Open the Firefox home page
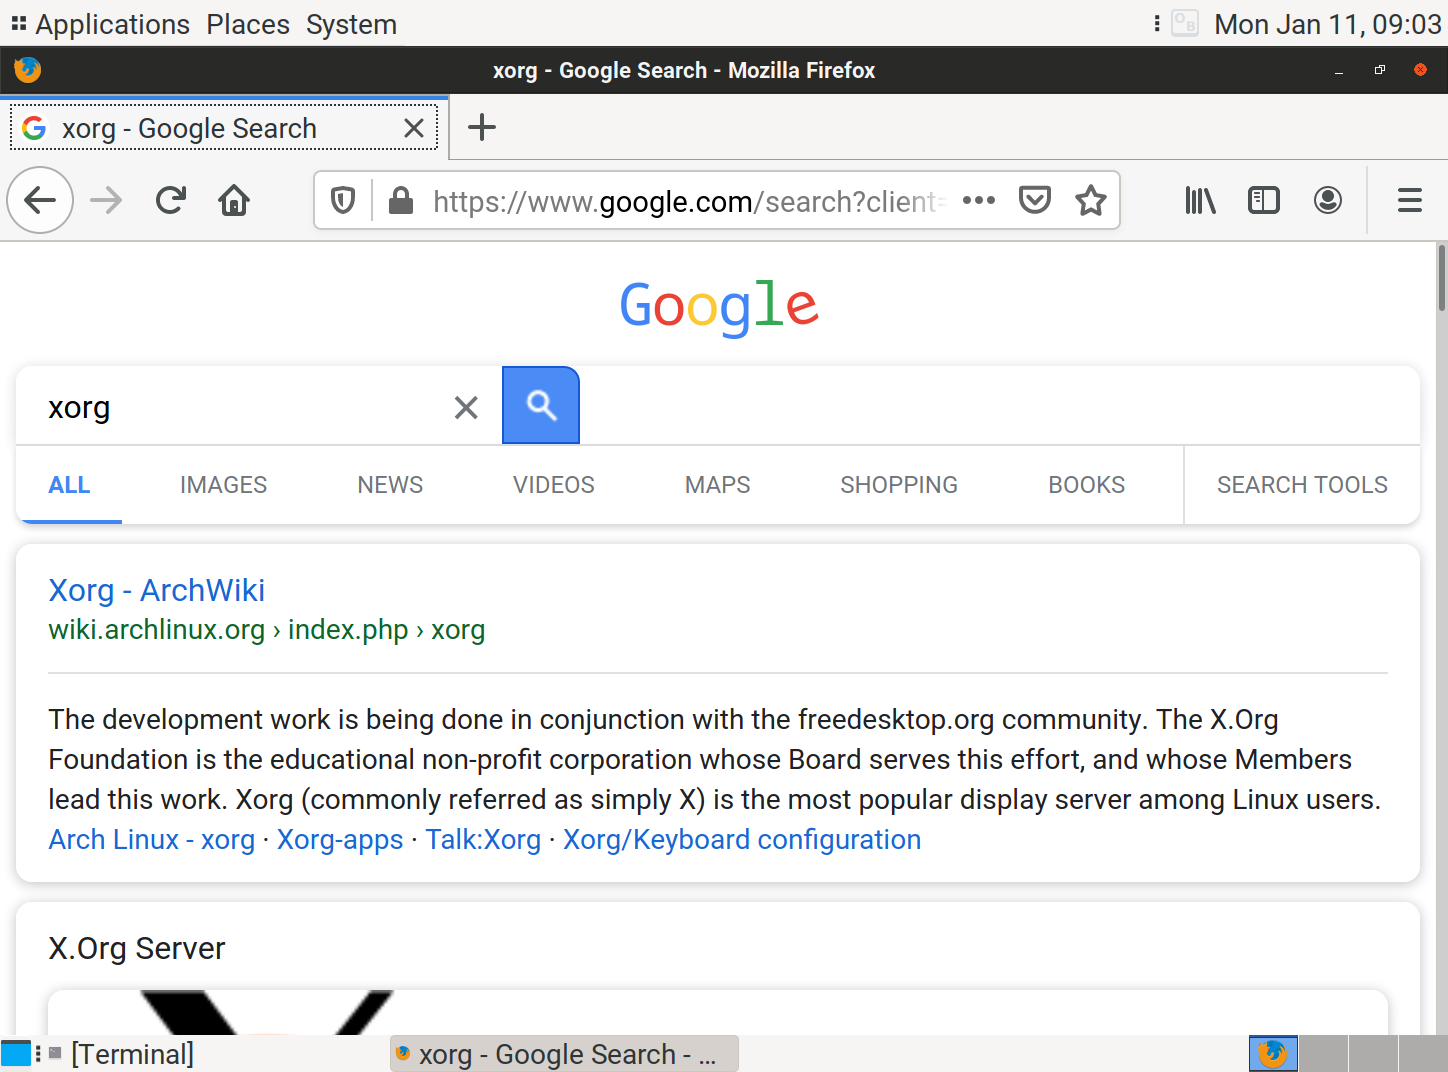Viewport: 1448px width, 1072px height. coord(234,201)
